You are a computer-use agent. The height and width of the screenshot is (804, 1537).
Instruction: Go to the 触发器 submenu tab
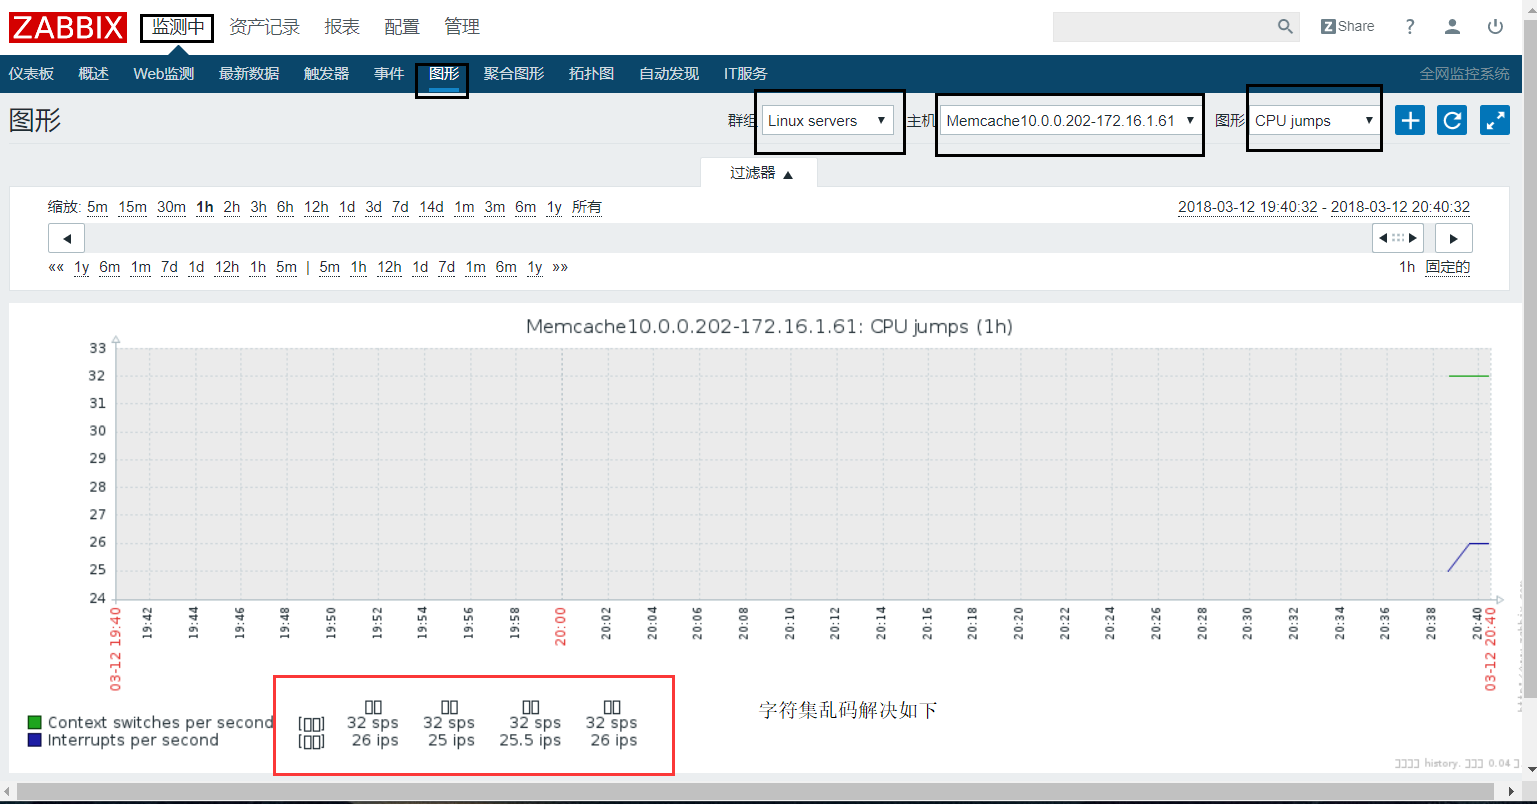[327, 74]
